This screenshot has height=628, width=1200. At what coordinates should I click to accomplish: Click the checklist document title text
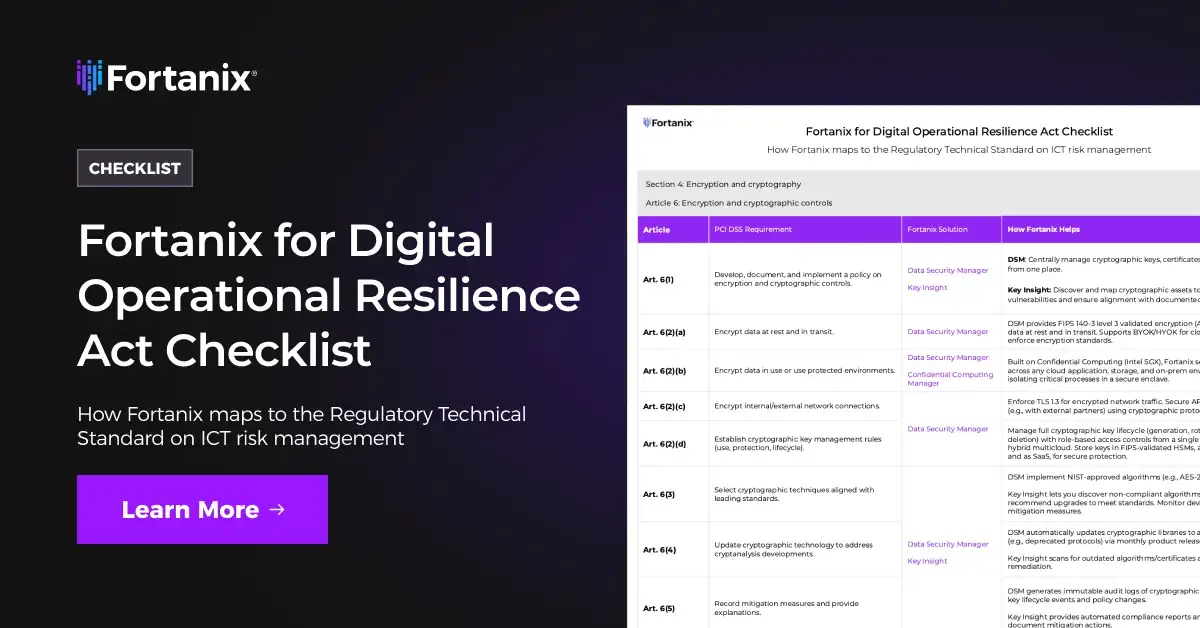960,131
